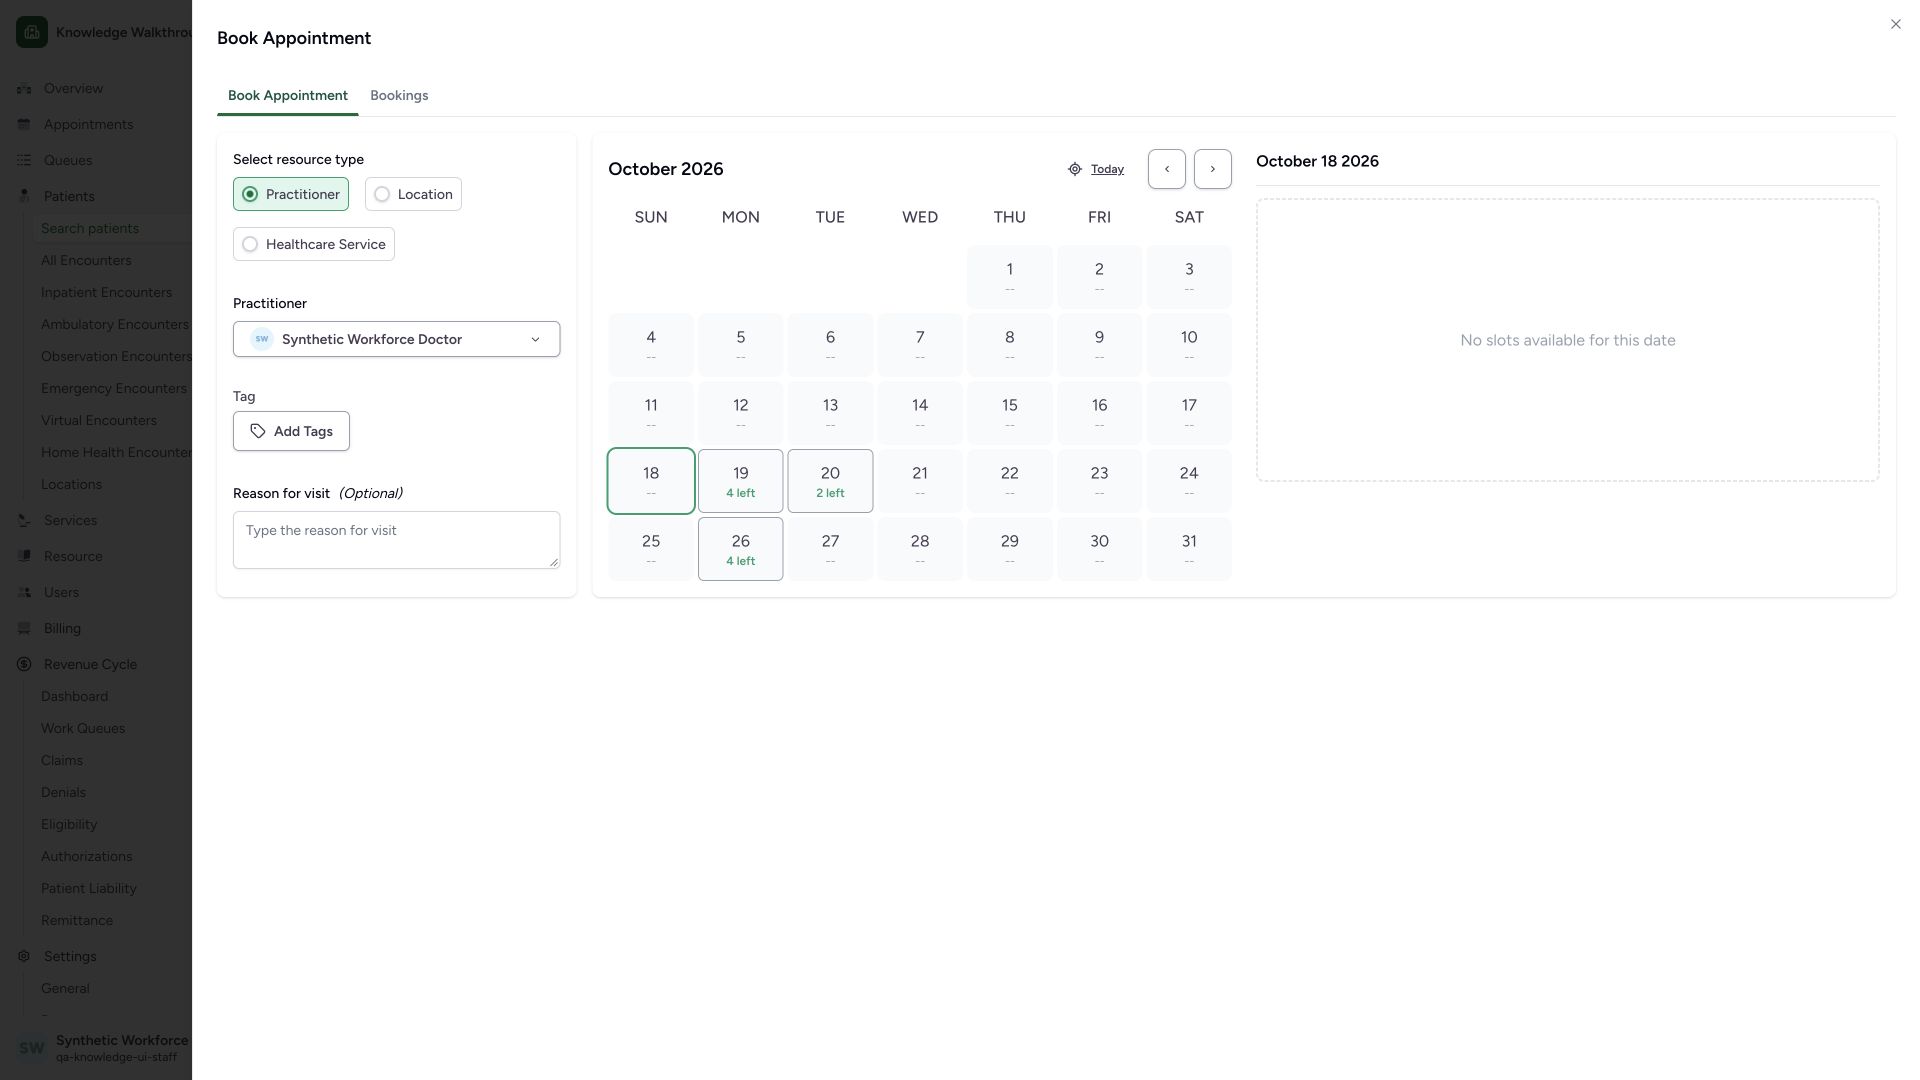Go to previous month arrow

[x=1167, y=169]
